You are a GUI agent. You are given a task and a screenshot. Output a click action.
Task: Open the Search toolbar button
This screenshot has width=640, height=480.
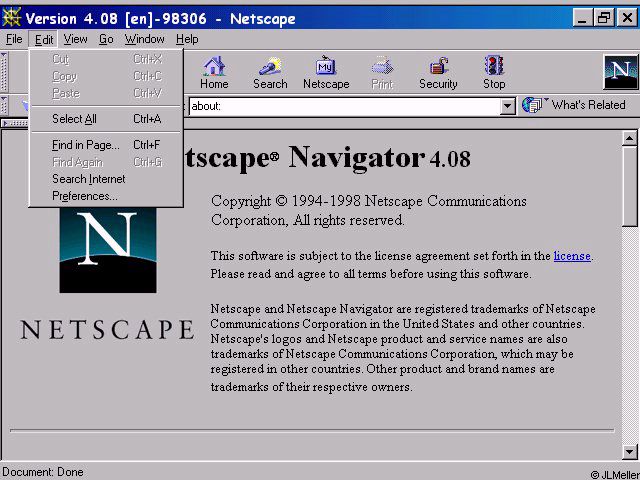click(x=270, y=73)
